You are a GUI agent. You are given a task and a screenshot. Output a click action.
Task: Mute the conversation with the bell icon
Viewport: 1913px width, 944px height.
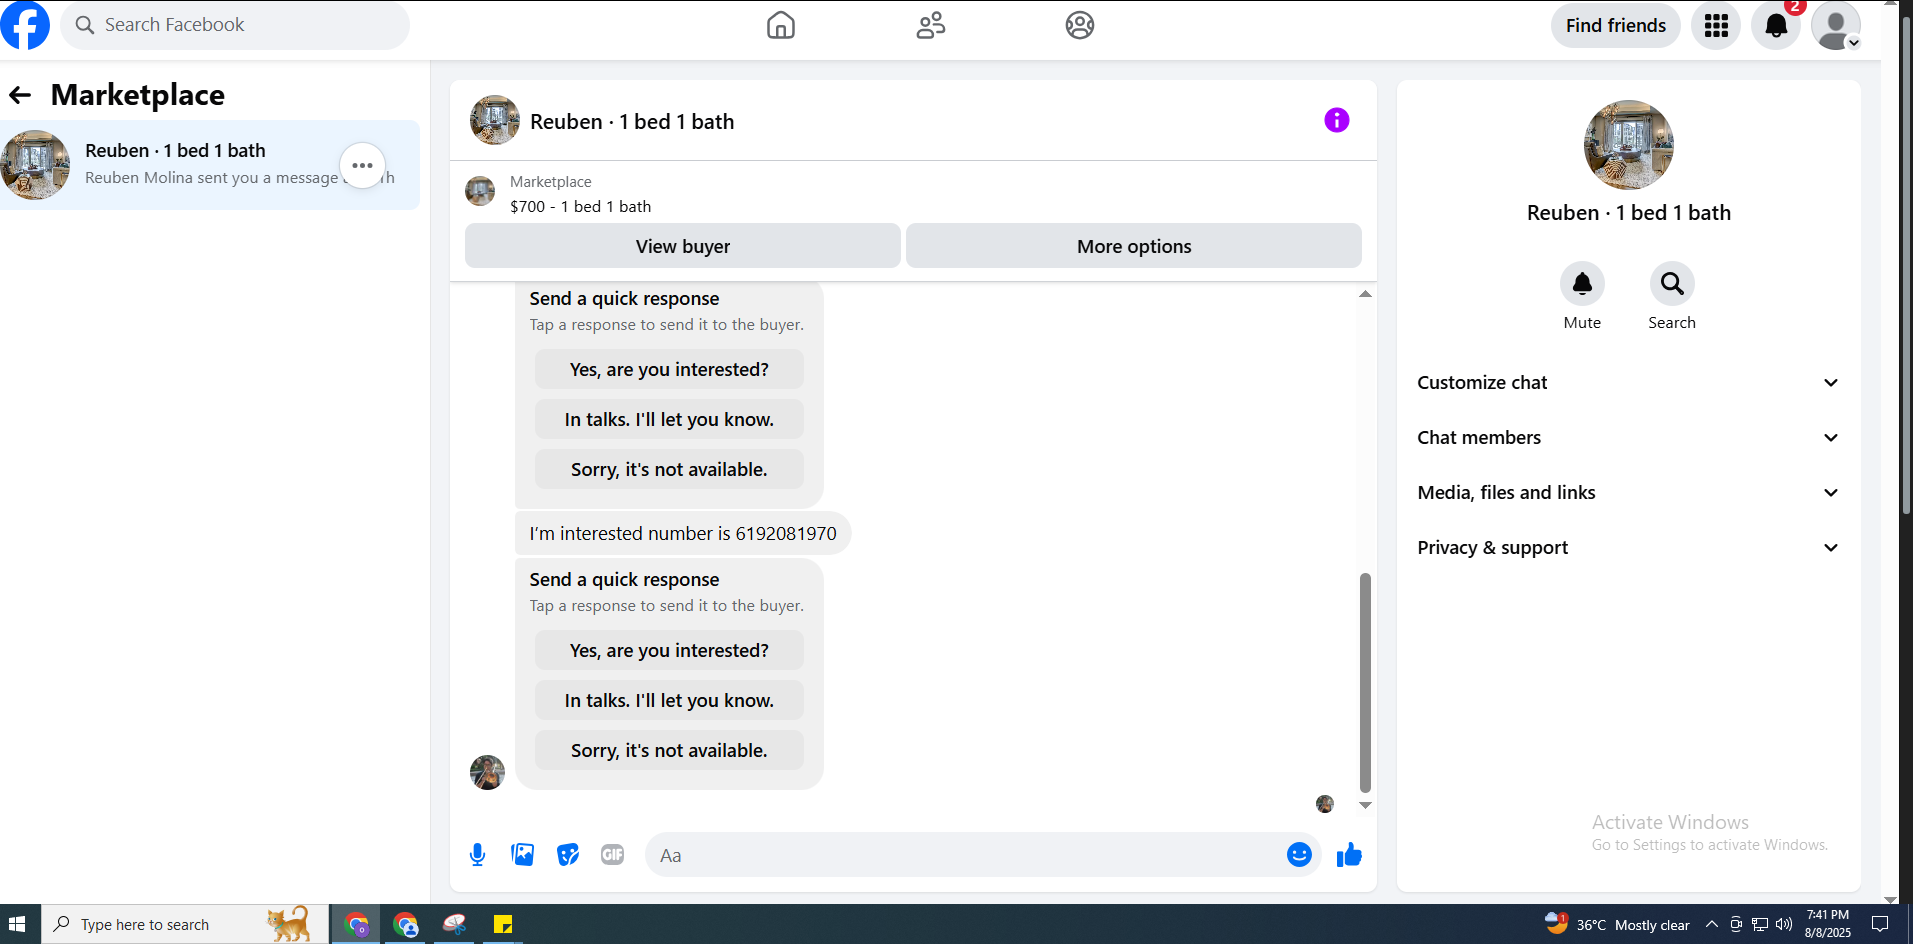pyautogui.click(x=1582, y=284)
